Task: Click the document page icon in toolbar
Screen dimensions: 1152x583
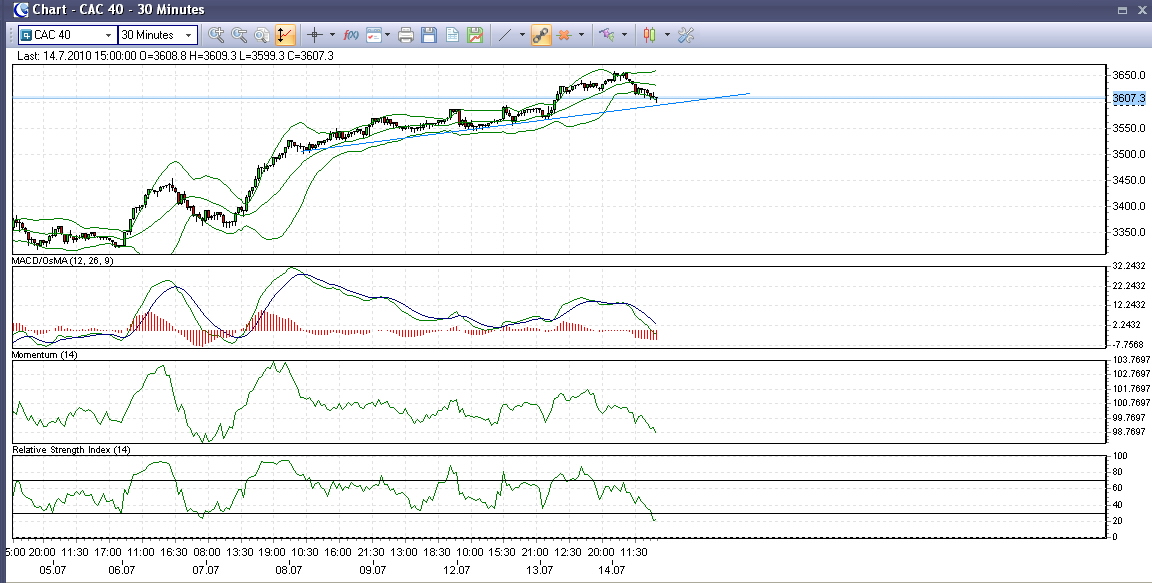Action: point(452,35)
